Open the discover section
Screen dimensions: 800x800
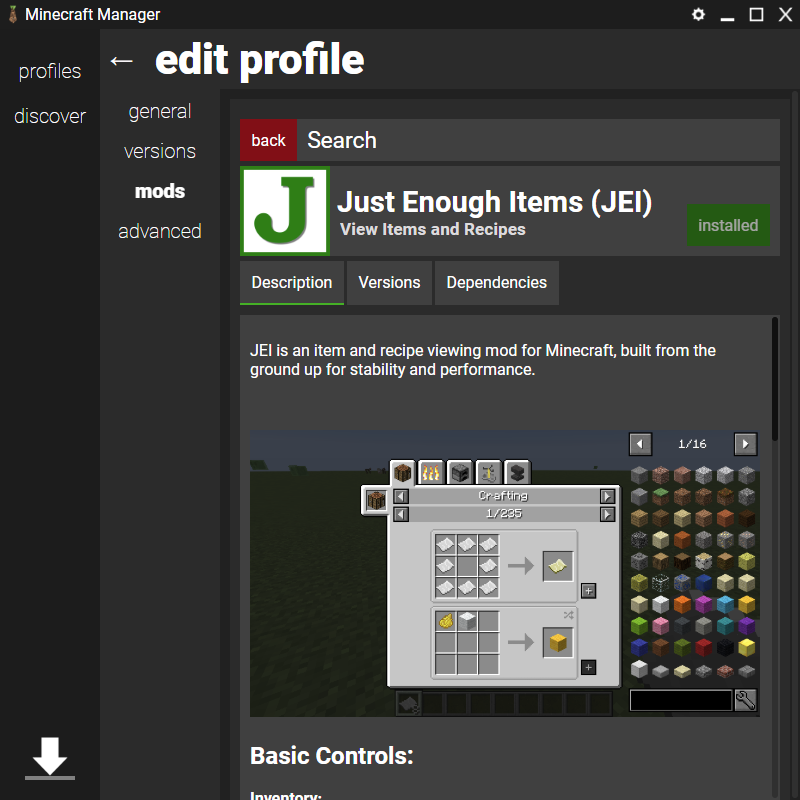click(50, 116)
